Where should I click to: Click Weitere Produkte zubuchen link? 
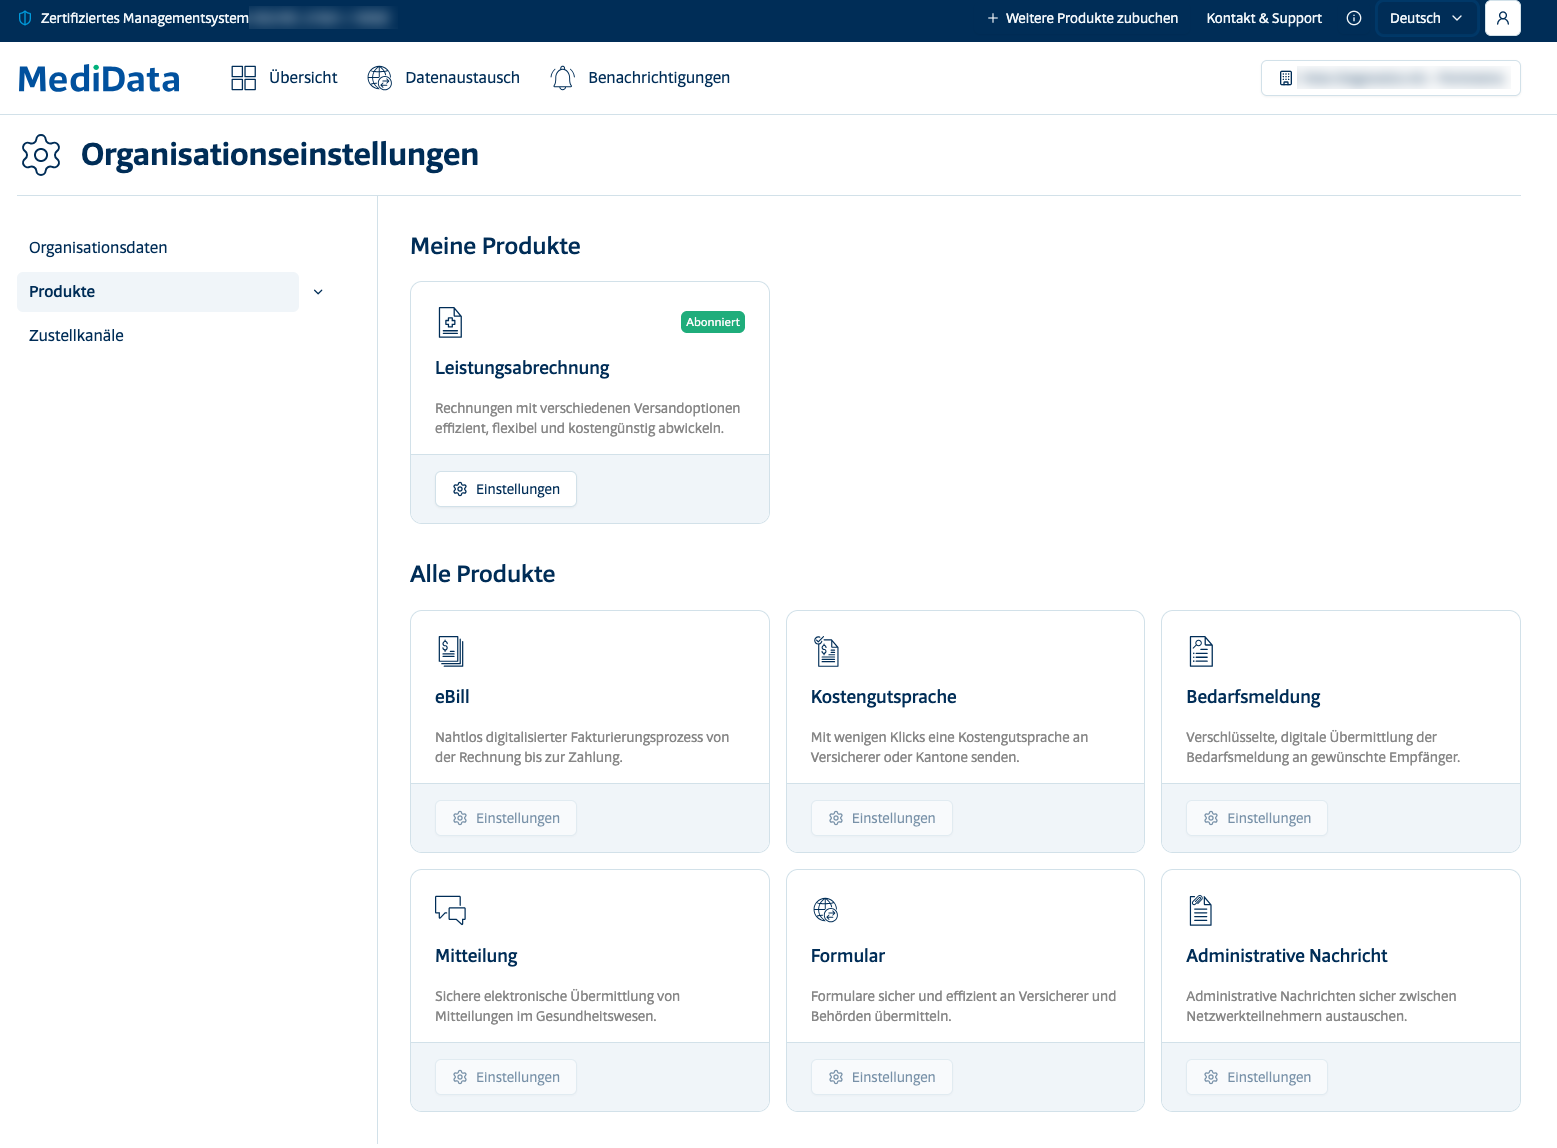point(1083,18)
